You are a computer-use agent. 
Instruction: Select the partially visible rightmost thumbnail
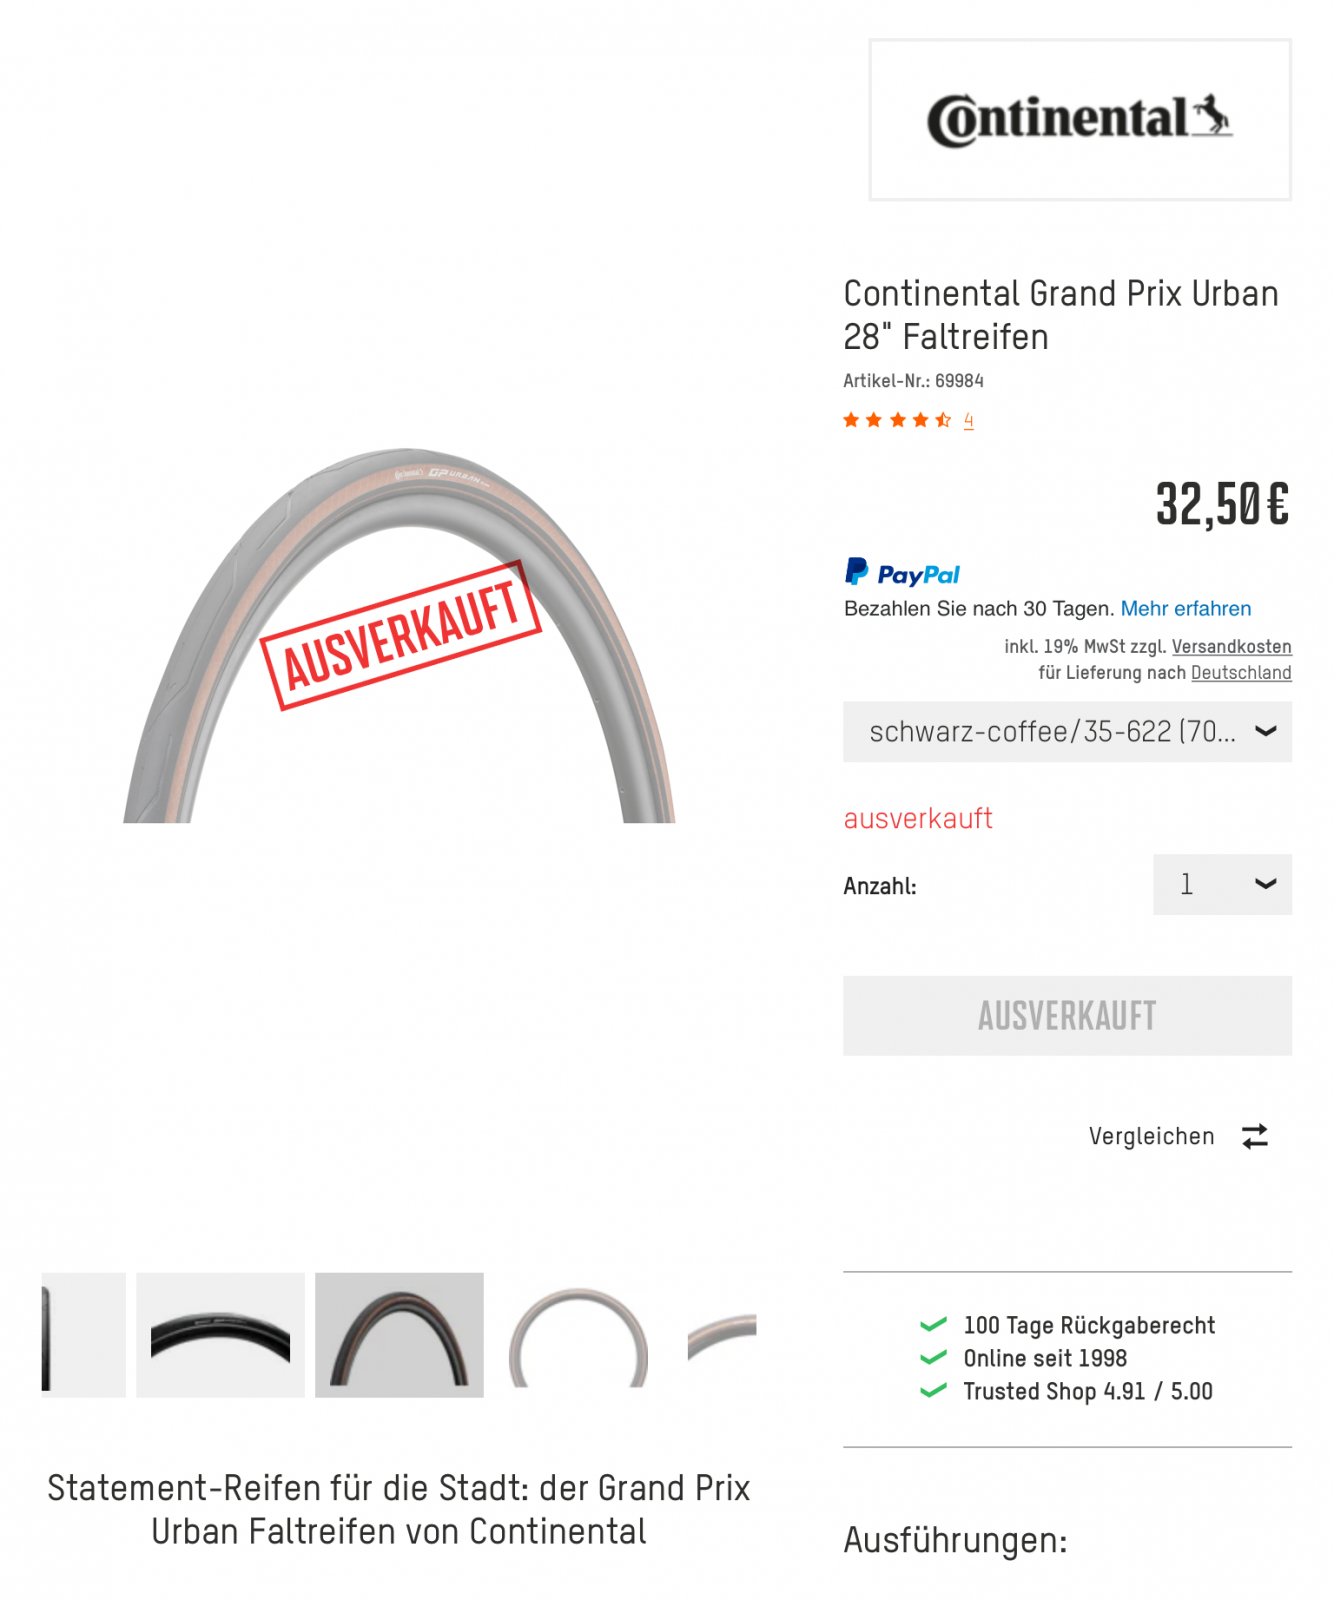coord(722,1335)
